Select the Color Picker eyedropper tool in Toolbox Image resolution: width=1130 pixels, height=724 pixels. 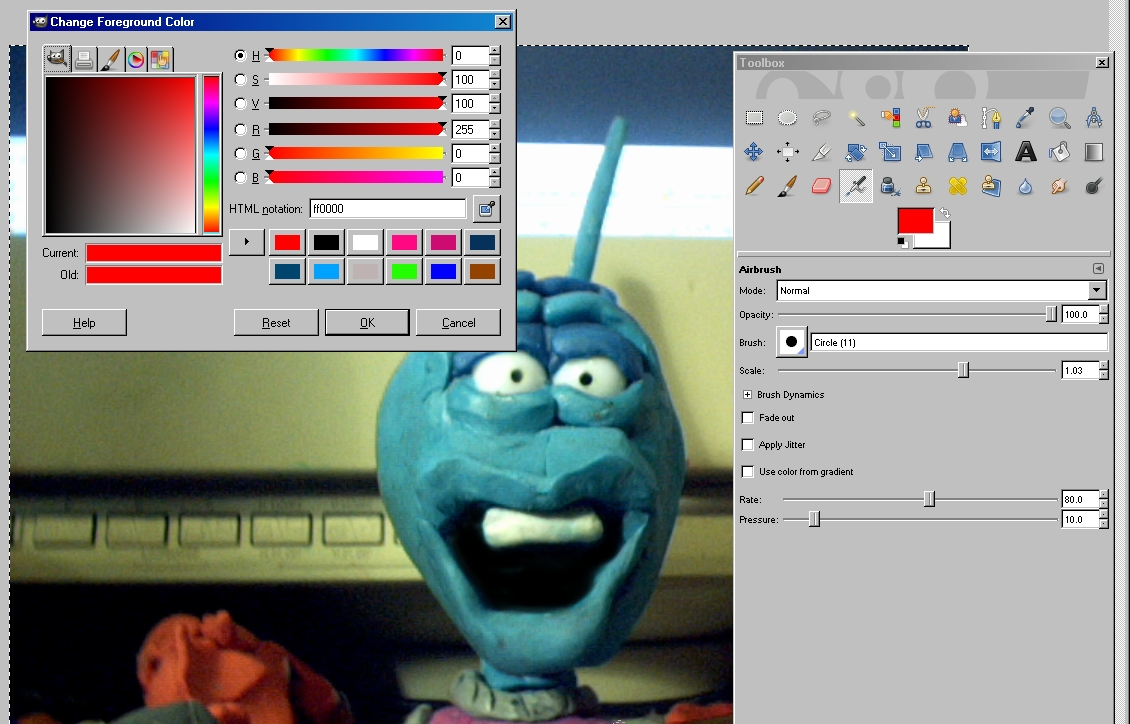[x=1025, y=118]
